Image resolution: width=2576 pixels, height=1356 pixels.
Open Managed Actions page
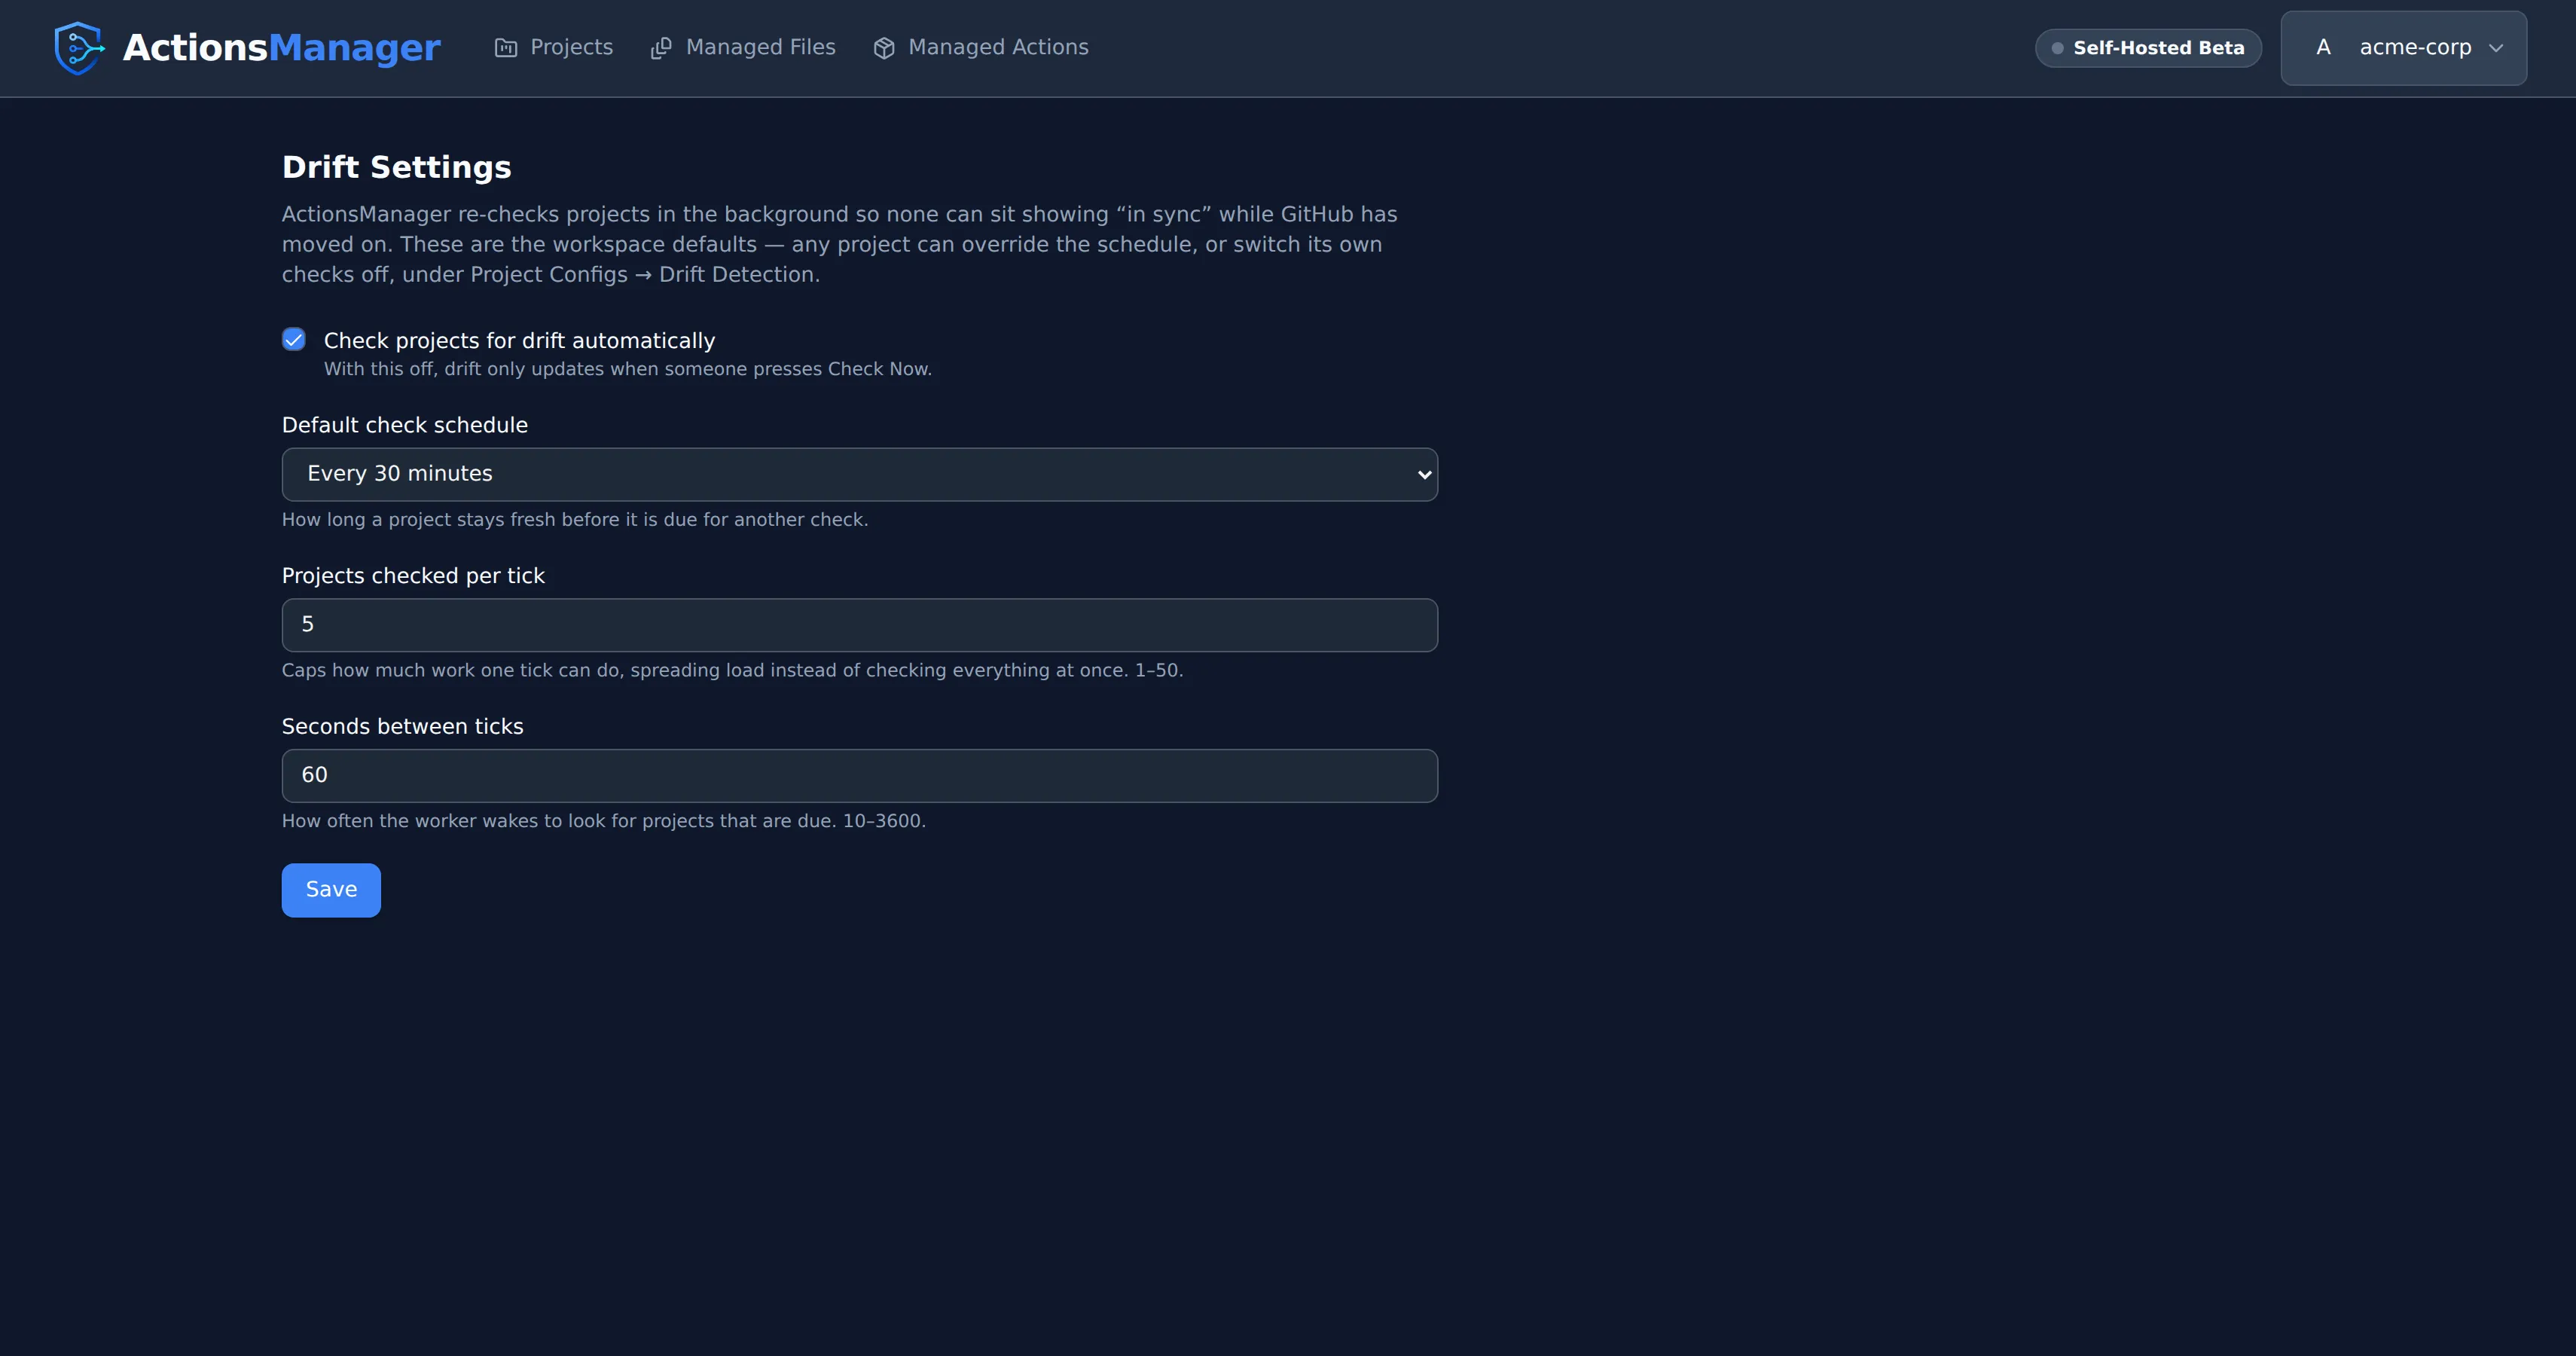pos(981,48)
